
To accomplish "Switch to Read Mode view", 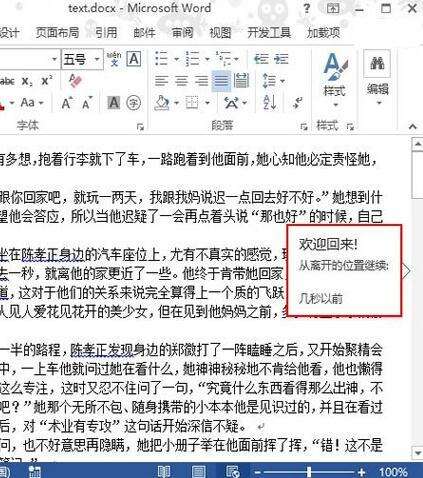I will tap(164, 471).
